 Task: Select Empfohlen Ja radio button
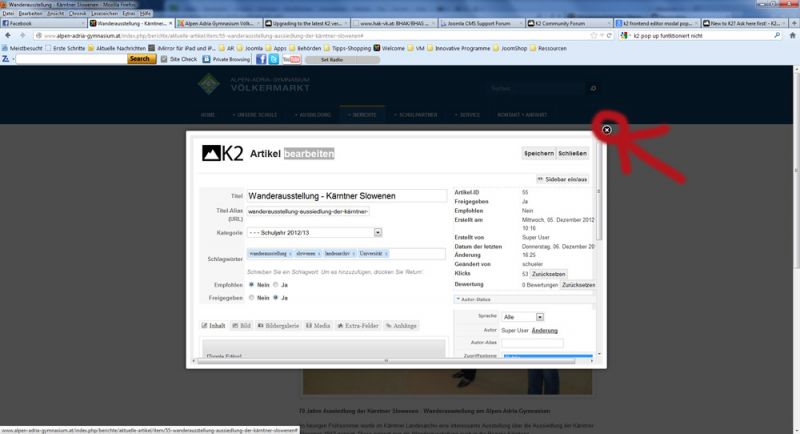click(276, 285)
